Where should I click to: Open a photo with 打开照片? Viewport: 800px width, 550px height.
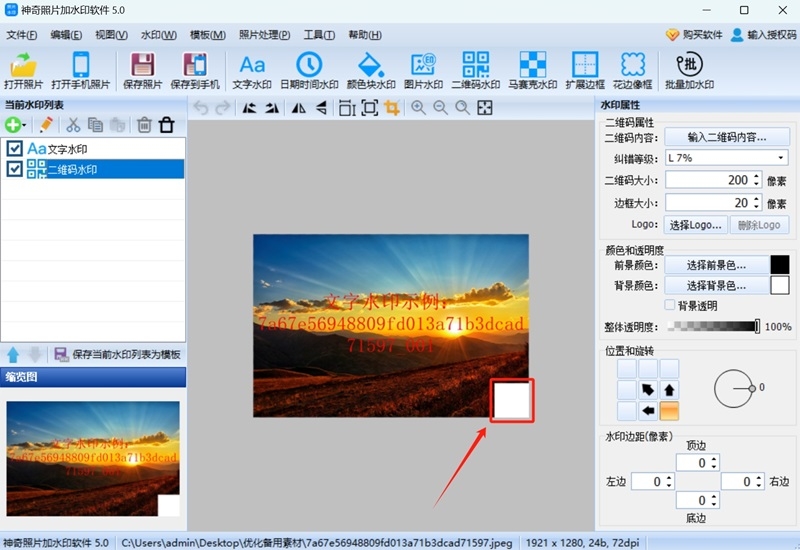tap(23, 71)
